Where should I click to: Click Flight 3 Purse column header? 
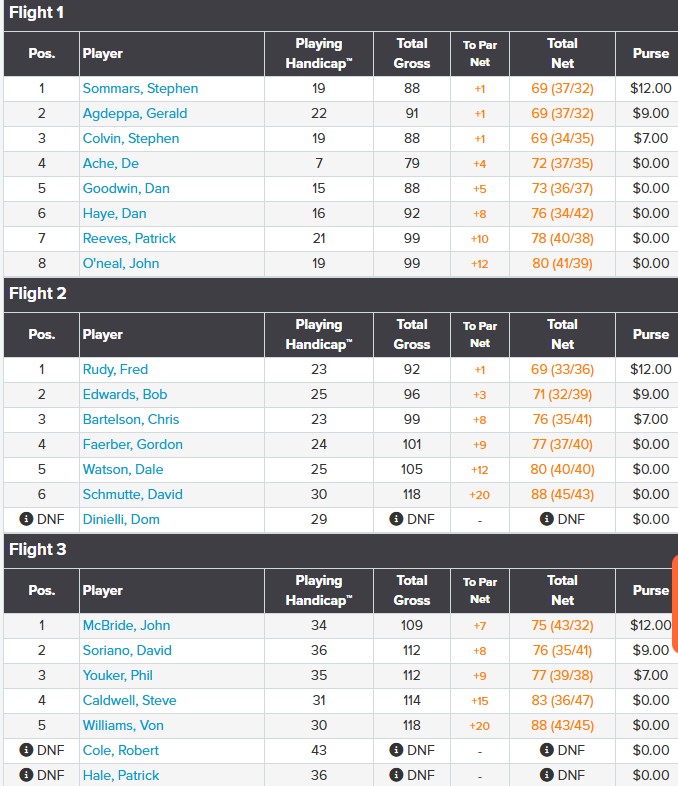coord(650,590)
